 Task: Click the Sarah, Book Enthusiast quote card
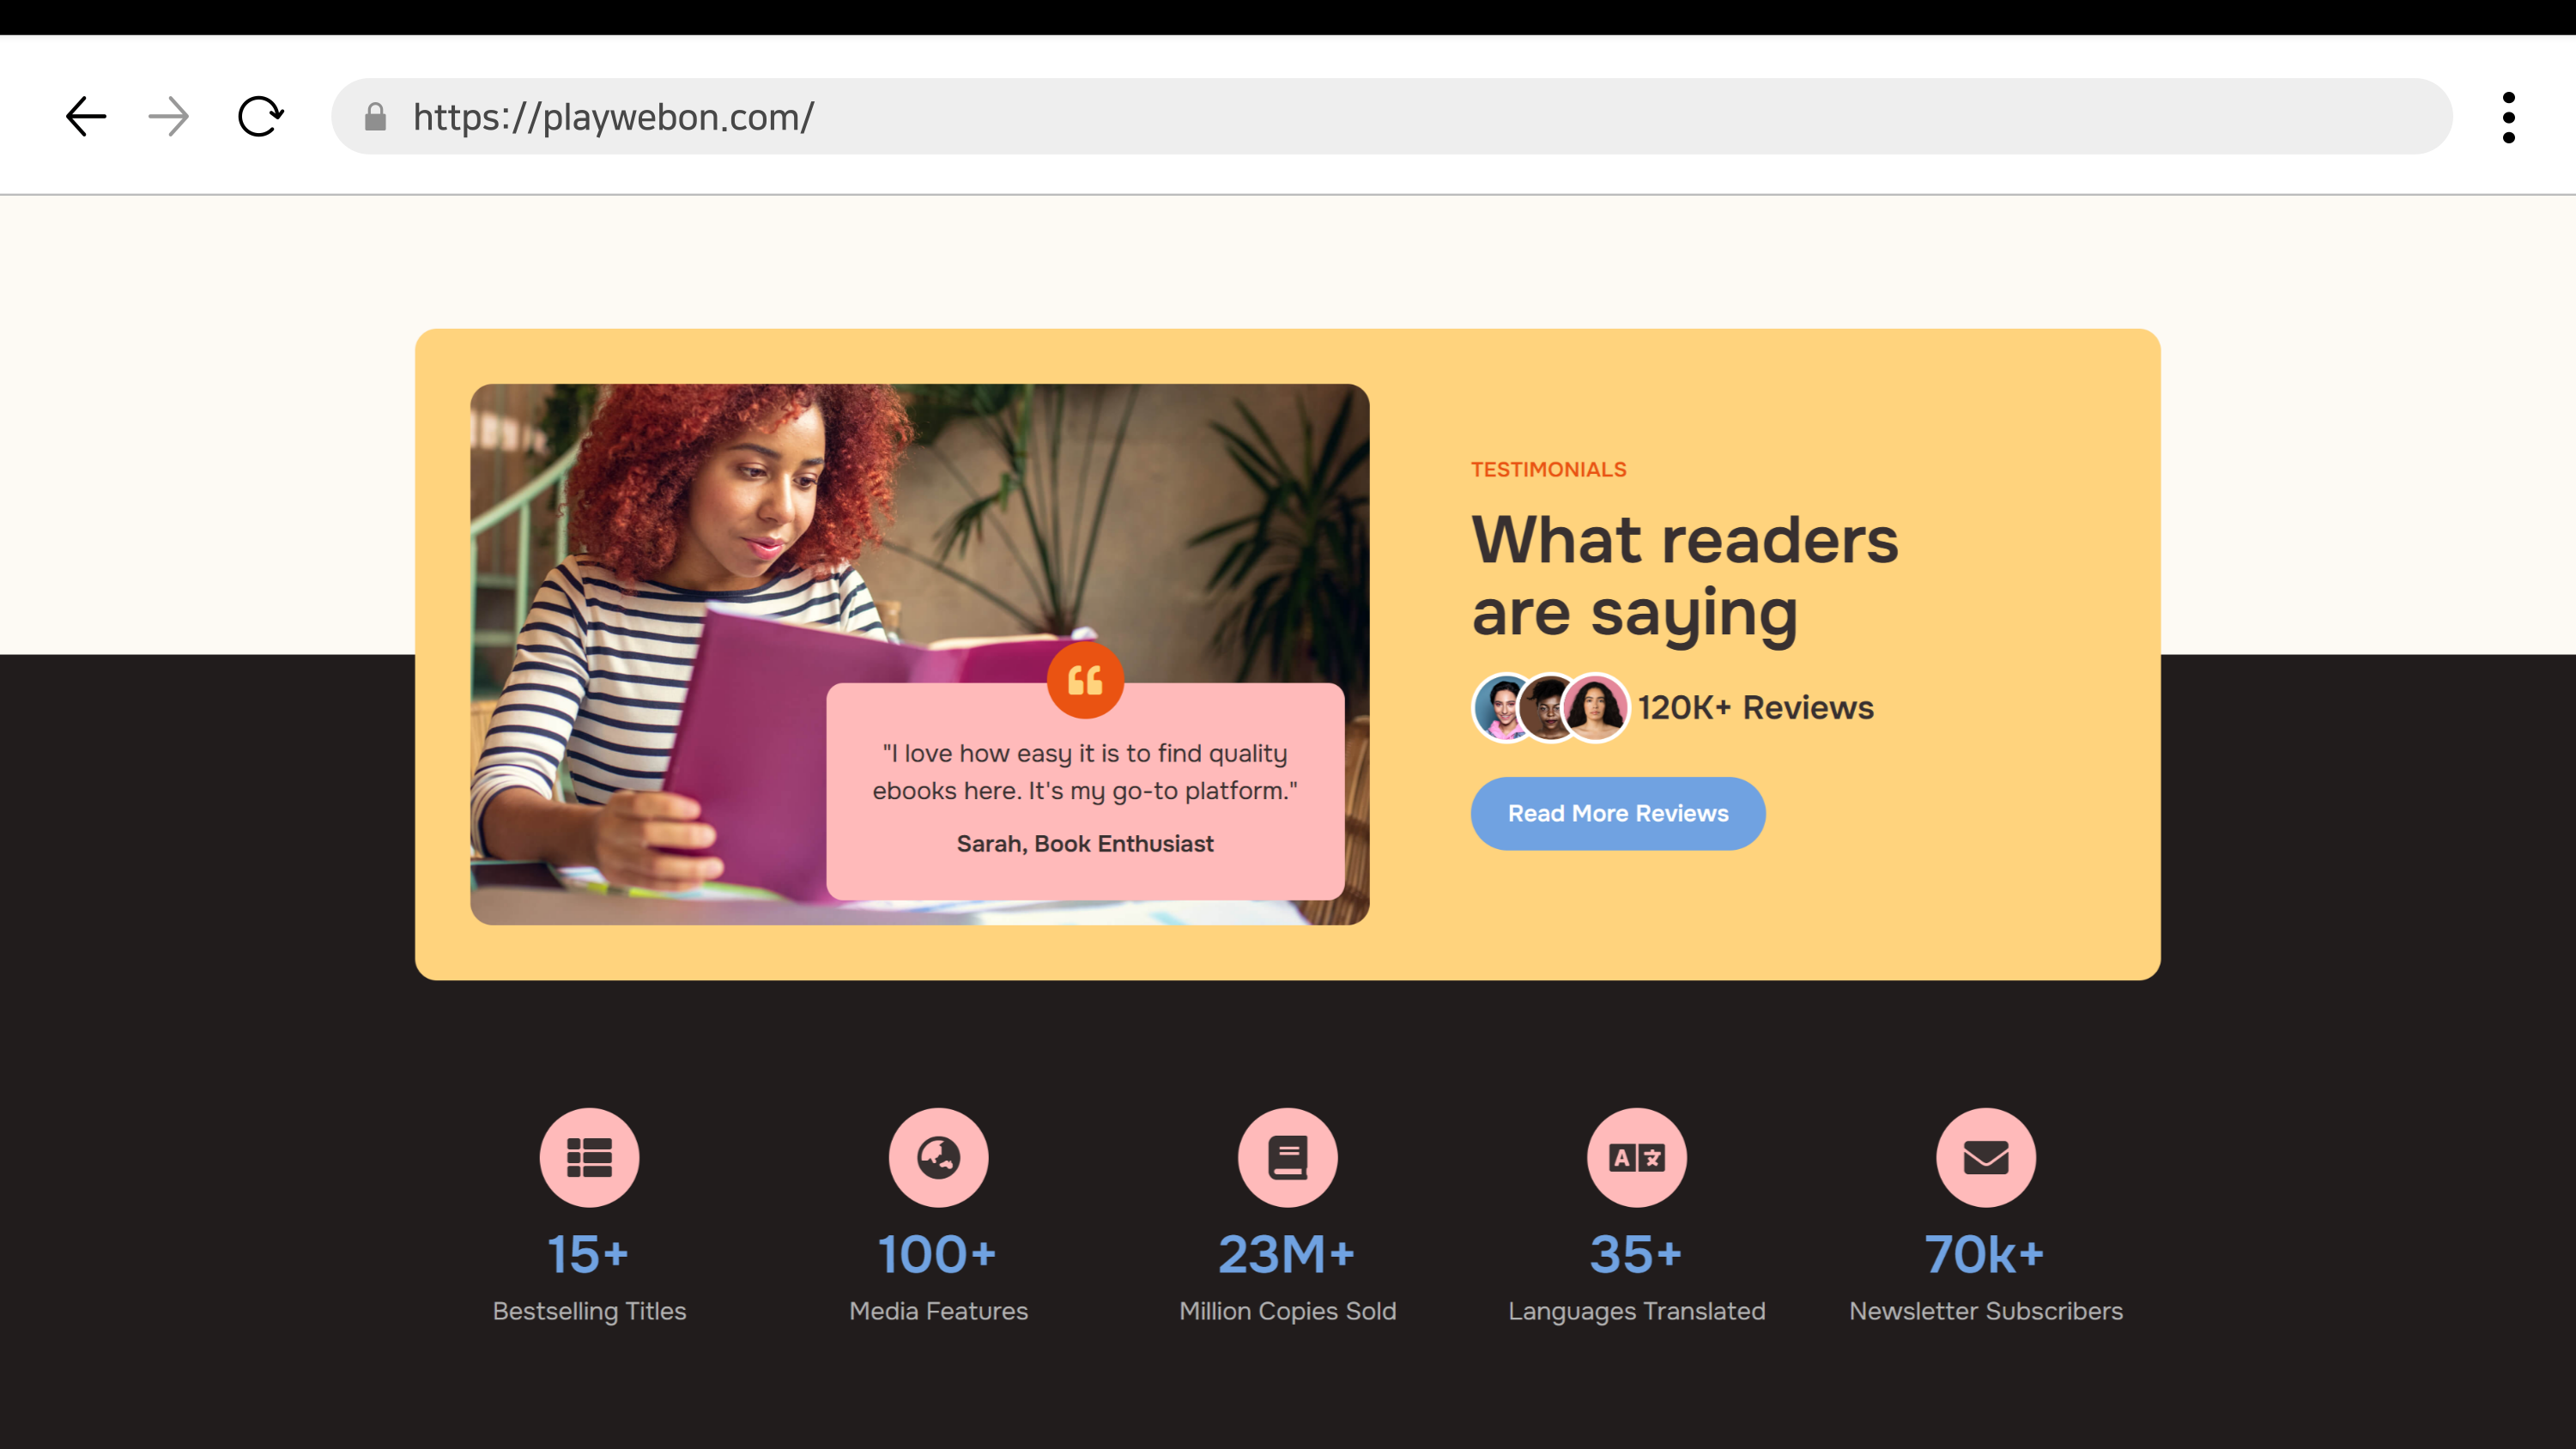tap(1085, 792)
